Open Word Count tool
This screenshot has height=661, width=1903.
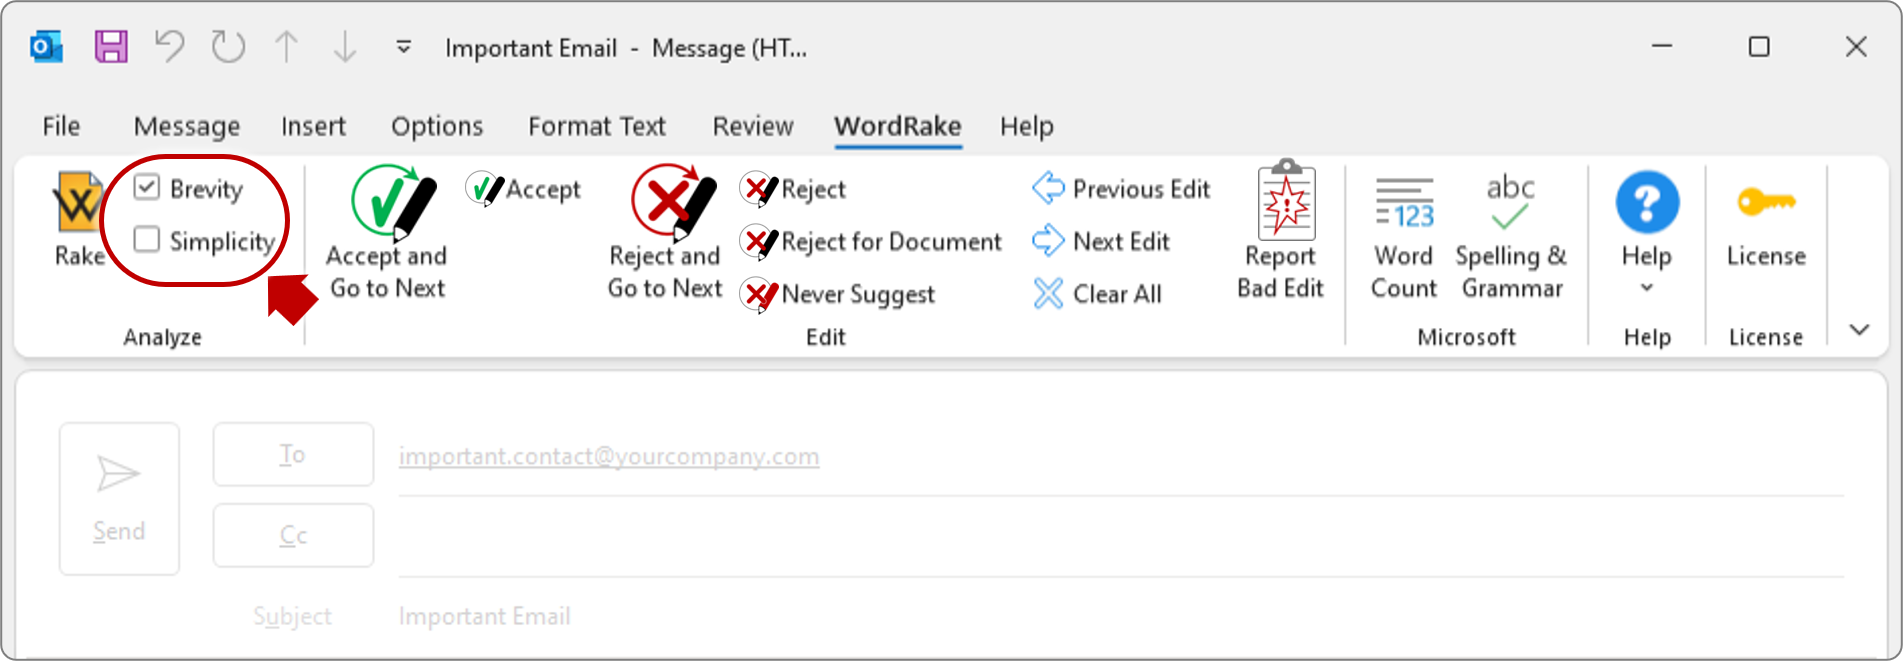pos(1404,237)
